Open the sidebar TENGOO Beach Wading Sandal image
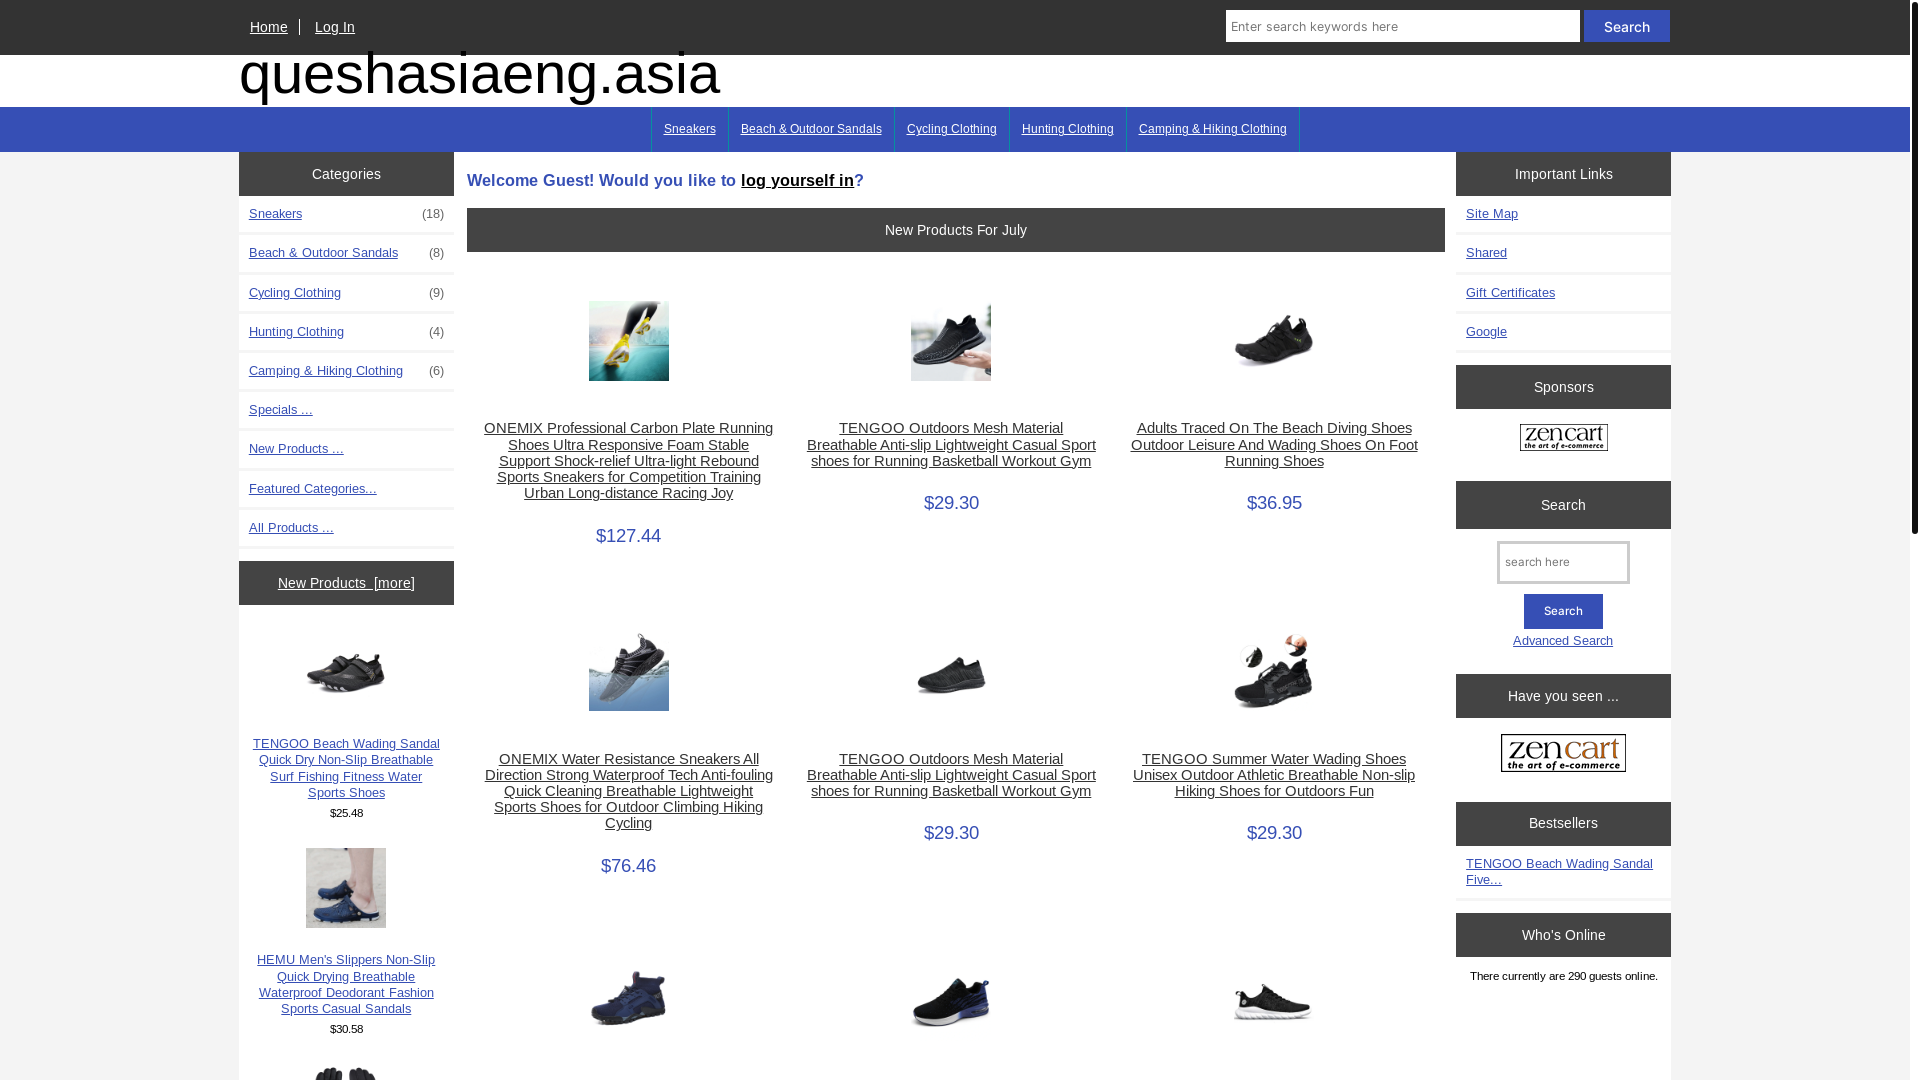Image resolution: width=1920 pixels, height=1080 pixels. click(346, 672)
